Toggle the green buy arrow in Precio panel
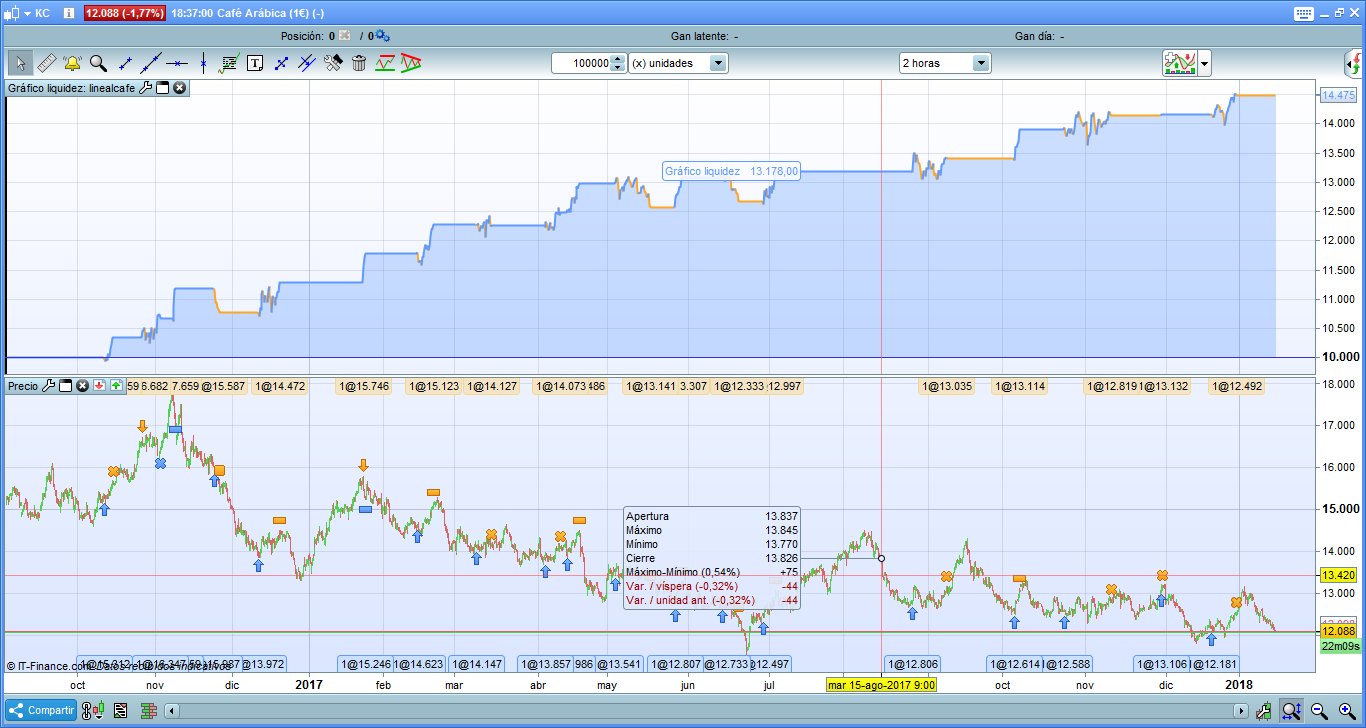 tap(116, 385)
